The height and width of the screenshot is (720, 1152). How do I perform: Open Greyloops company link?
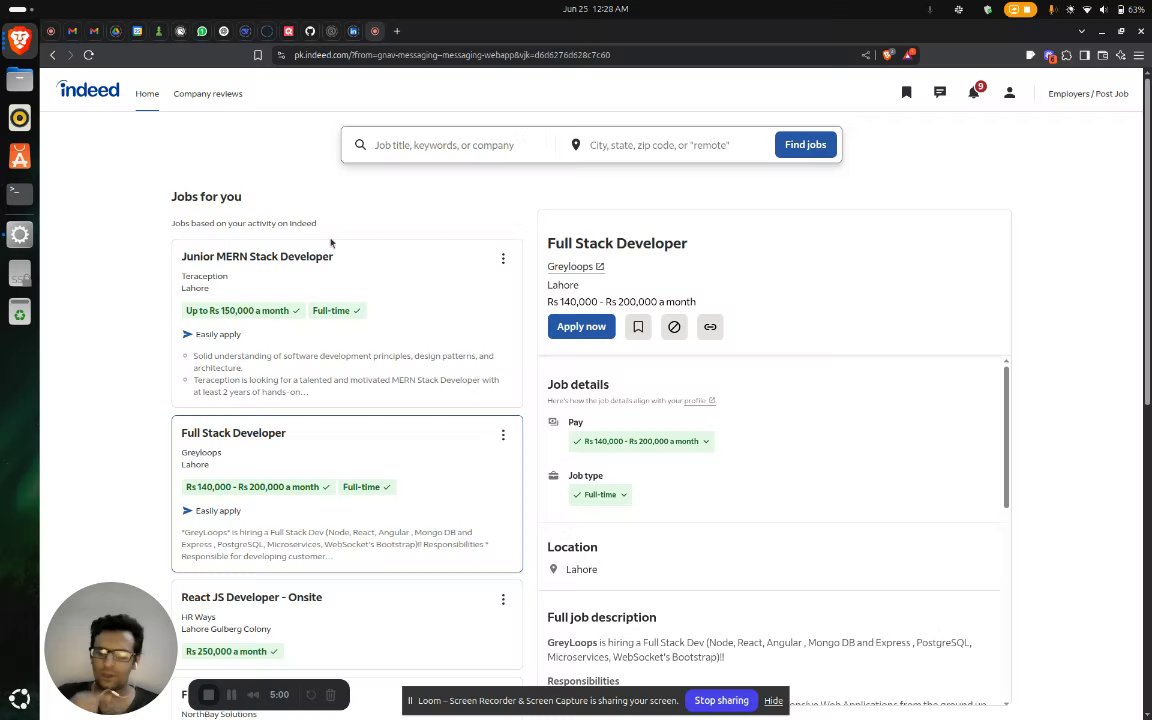(575, 267)
